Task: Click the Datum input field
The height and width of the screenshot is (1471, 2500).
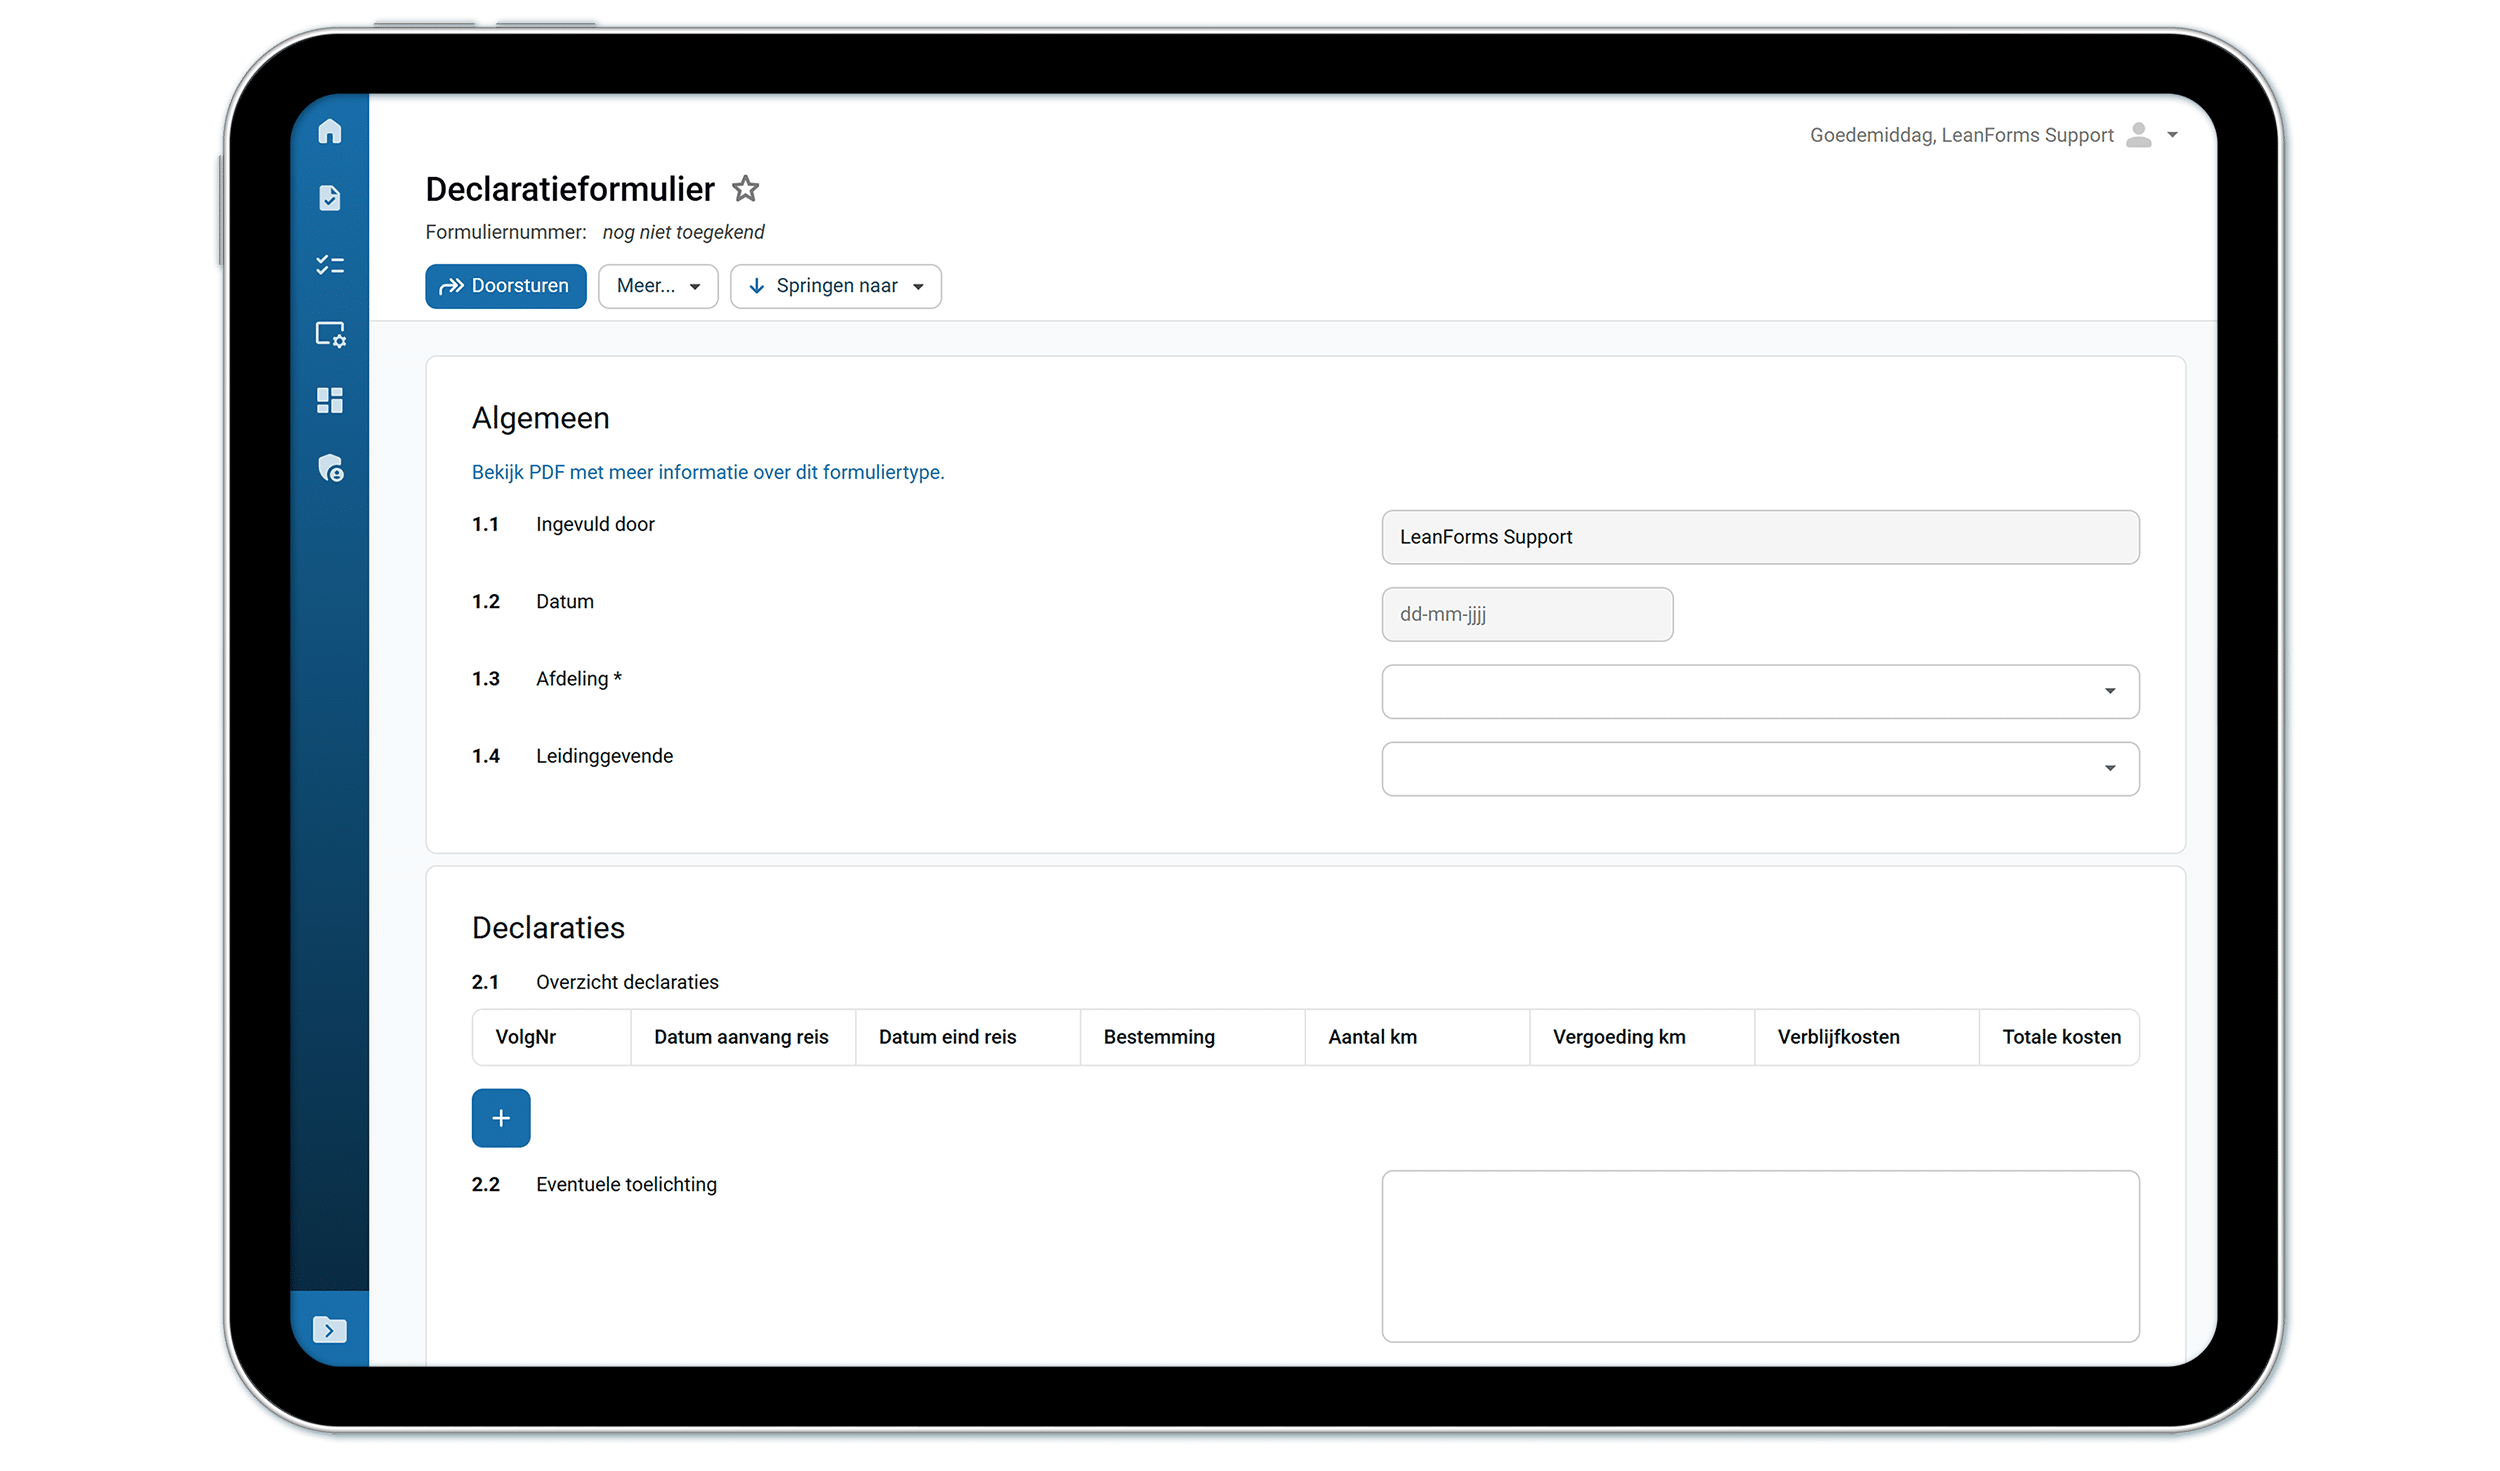Action: click(x=1526, y=614)
